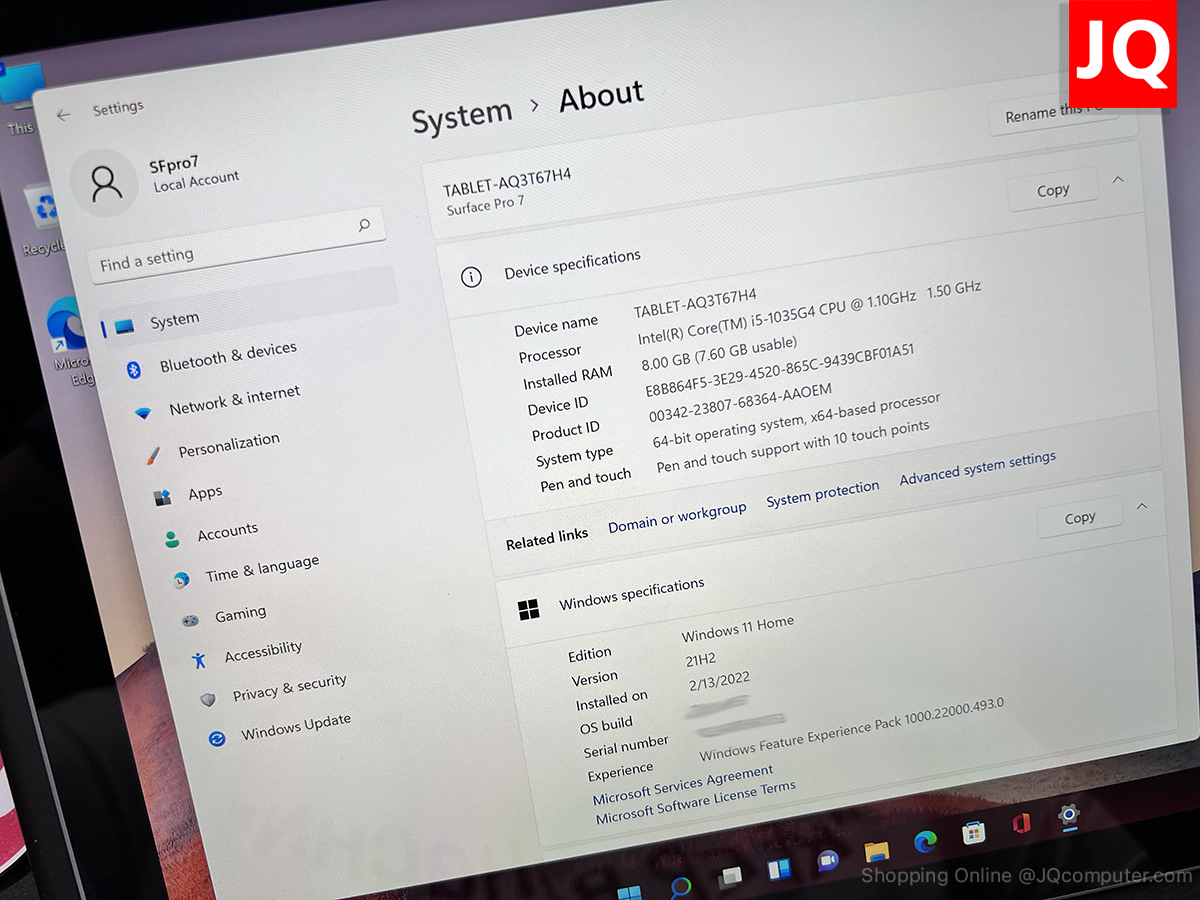This screenshot has height=900, width=1200.
Task: Open Gaming settings
Action: click(240, 614)
